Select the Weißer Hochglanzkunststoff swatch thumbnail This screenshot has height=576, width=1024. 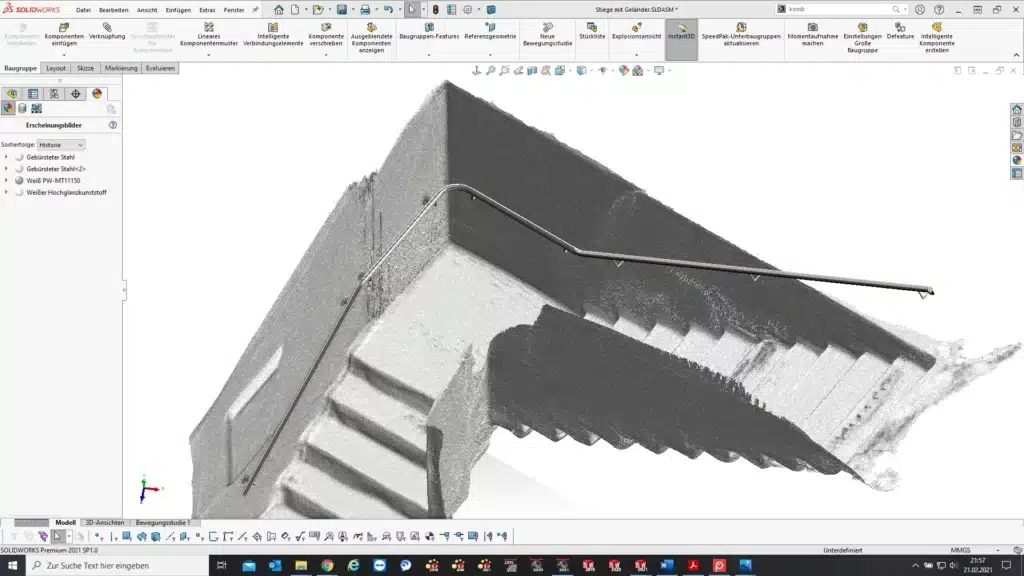[18, 192]
